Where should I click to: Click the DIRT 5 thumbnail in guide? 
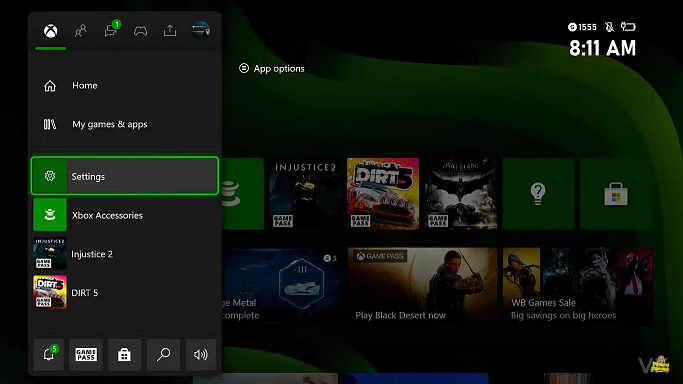click(50, 292)
